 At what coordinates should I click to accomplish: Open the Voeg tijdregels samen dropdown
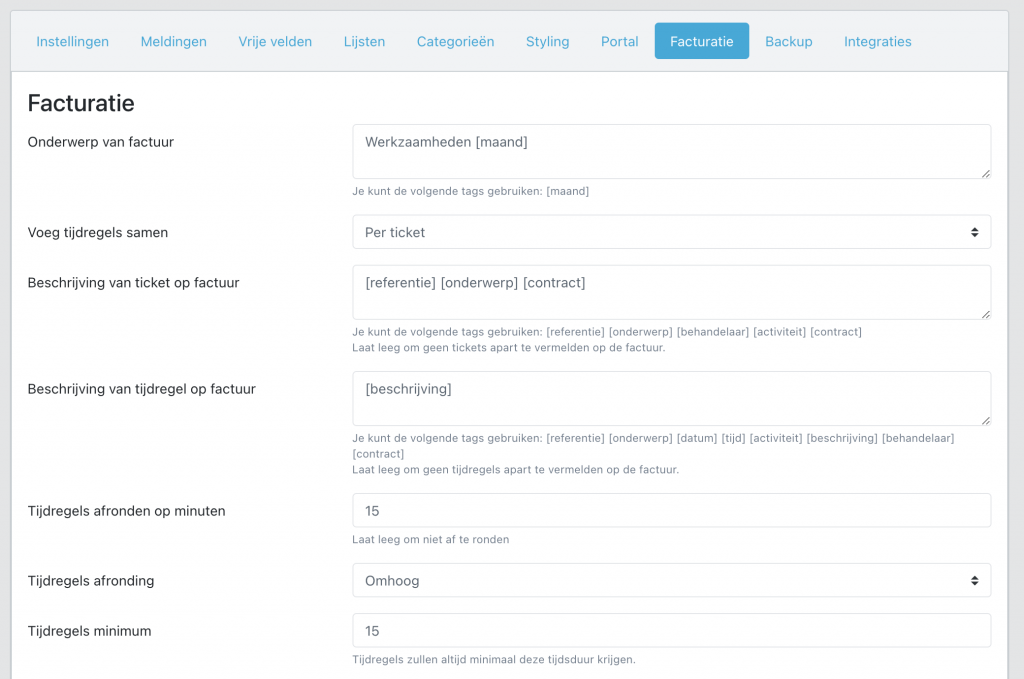point(671,232)
